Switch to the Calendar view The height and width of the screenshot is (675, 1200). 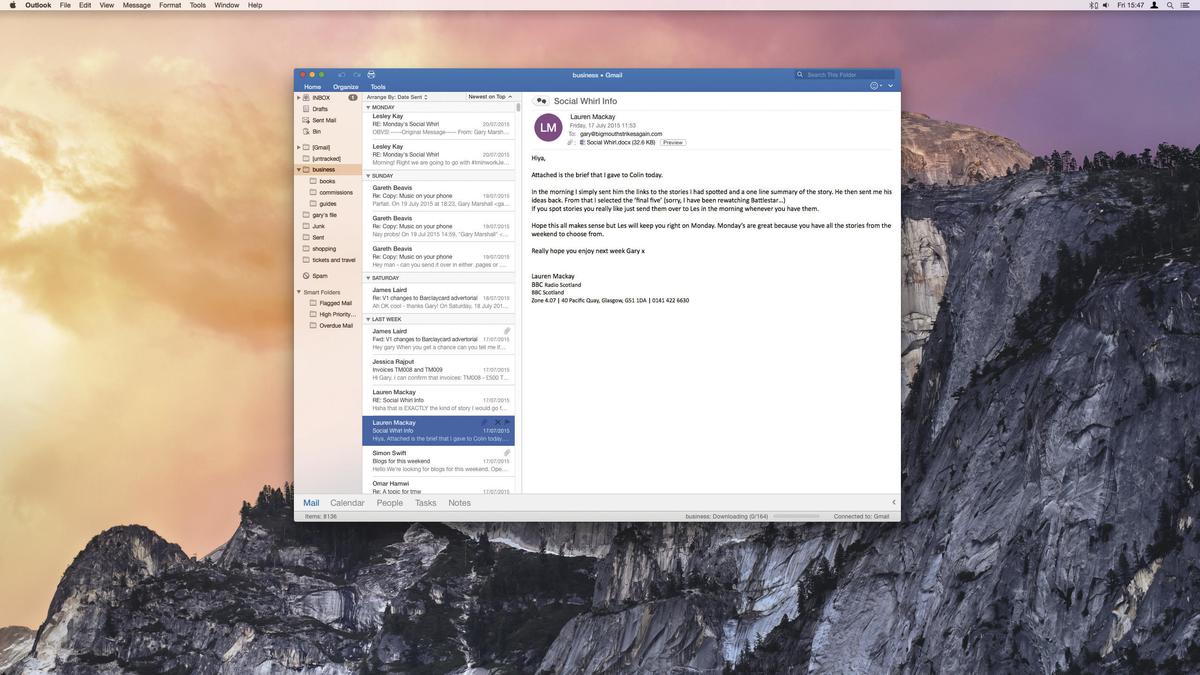(x=347, y=503)
